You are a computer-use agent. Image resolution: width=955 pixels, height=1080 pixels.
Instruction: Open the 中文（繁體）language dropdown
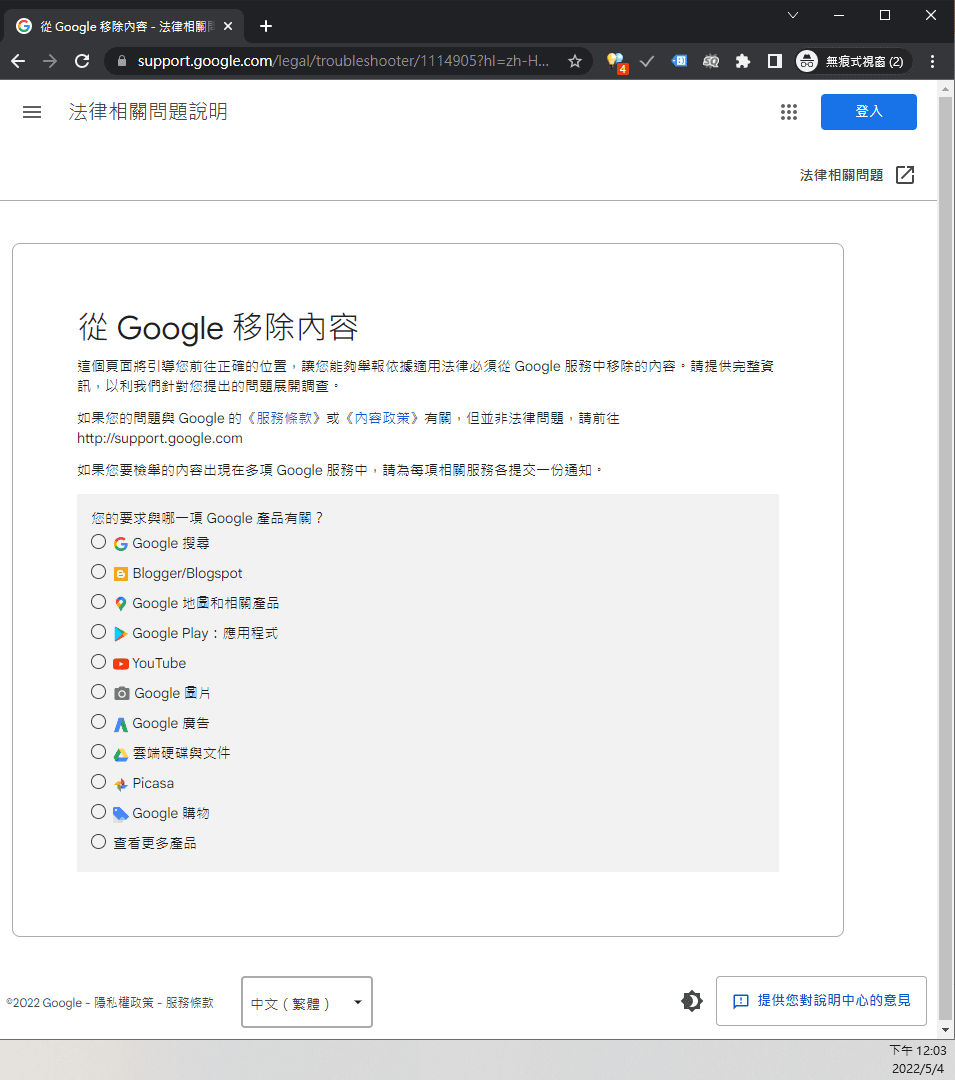pos(307,1002)
